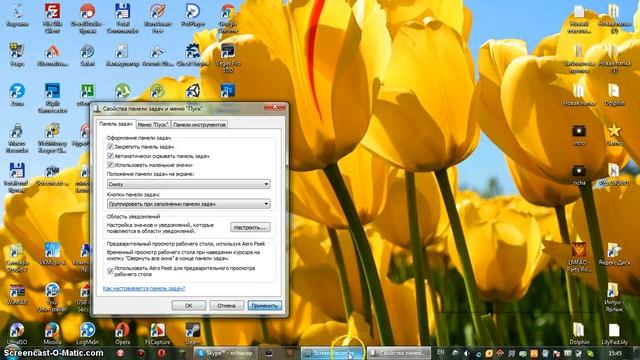640x360 pixels.
Task: Click the Настроить notification area button
Action: (x=250, y=227)
